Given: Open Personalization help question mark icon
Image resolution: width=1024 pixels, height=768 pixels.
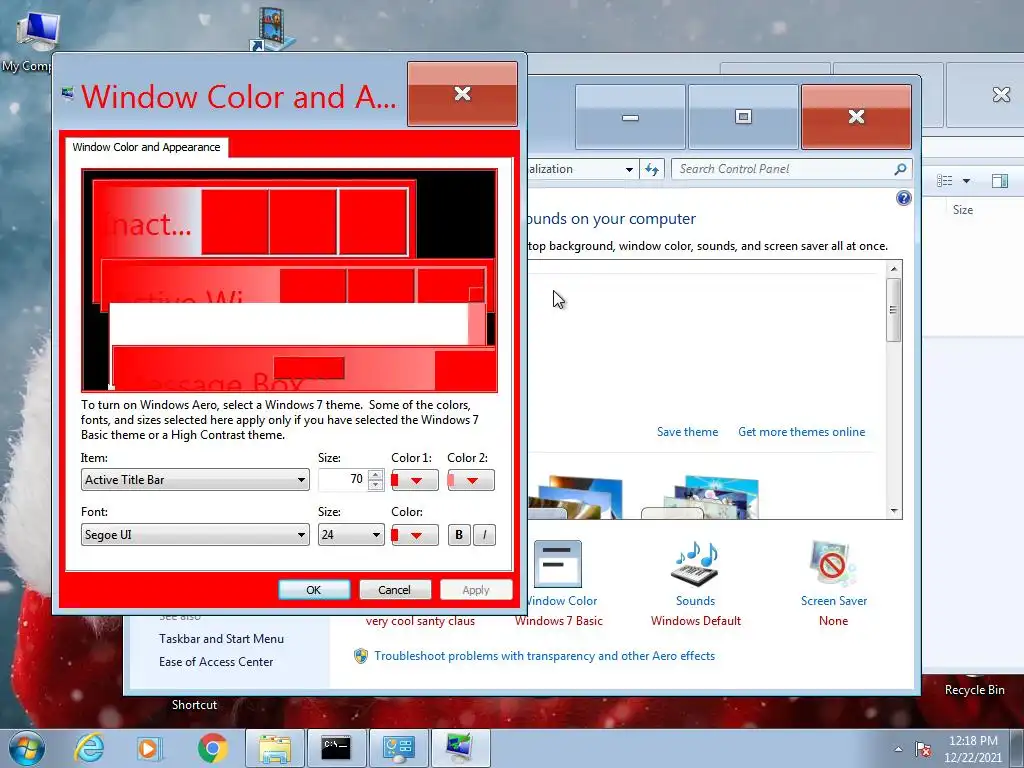Looking at the screenshot, I should point(904,198).
